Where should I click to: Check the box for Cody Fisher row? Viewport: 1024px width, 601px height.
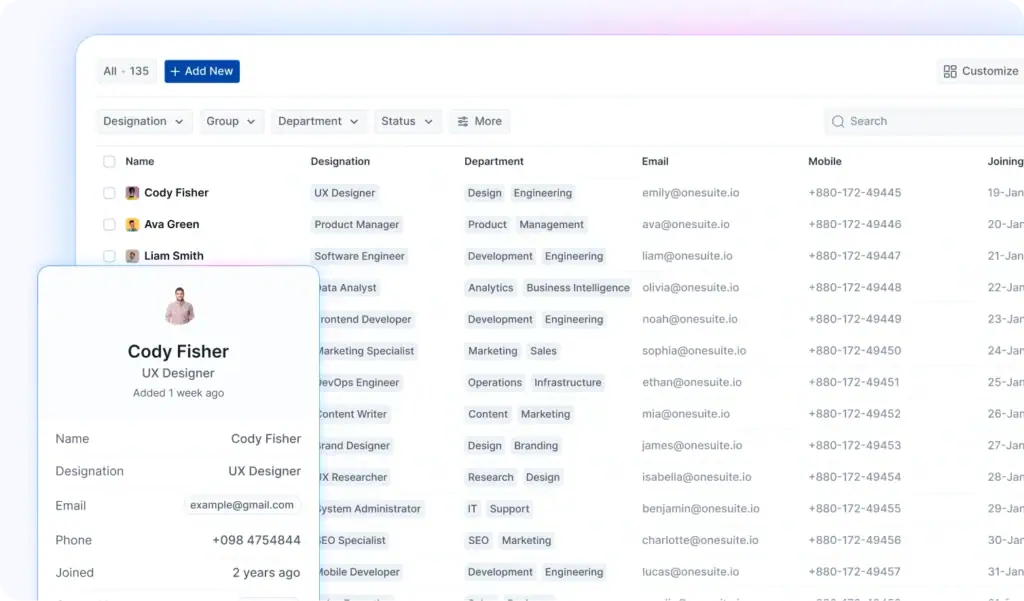[109, 193]
